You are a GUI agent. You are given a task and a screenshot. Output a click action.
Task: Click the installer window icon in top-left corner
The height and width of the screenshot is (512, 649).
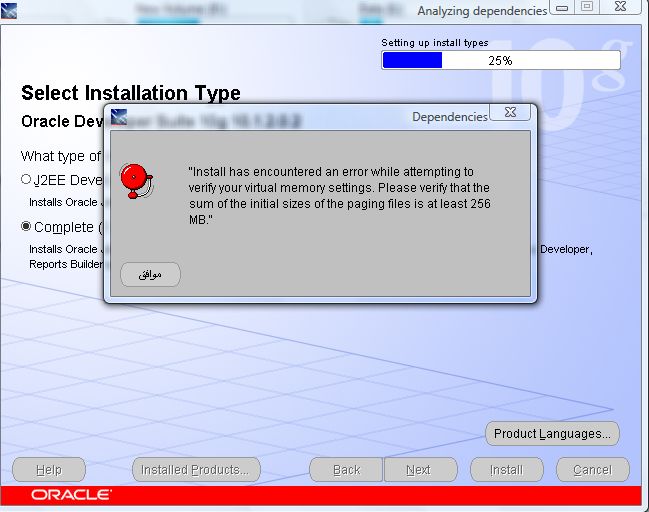point(9,10)
